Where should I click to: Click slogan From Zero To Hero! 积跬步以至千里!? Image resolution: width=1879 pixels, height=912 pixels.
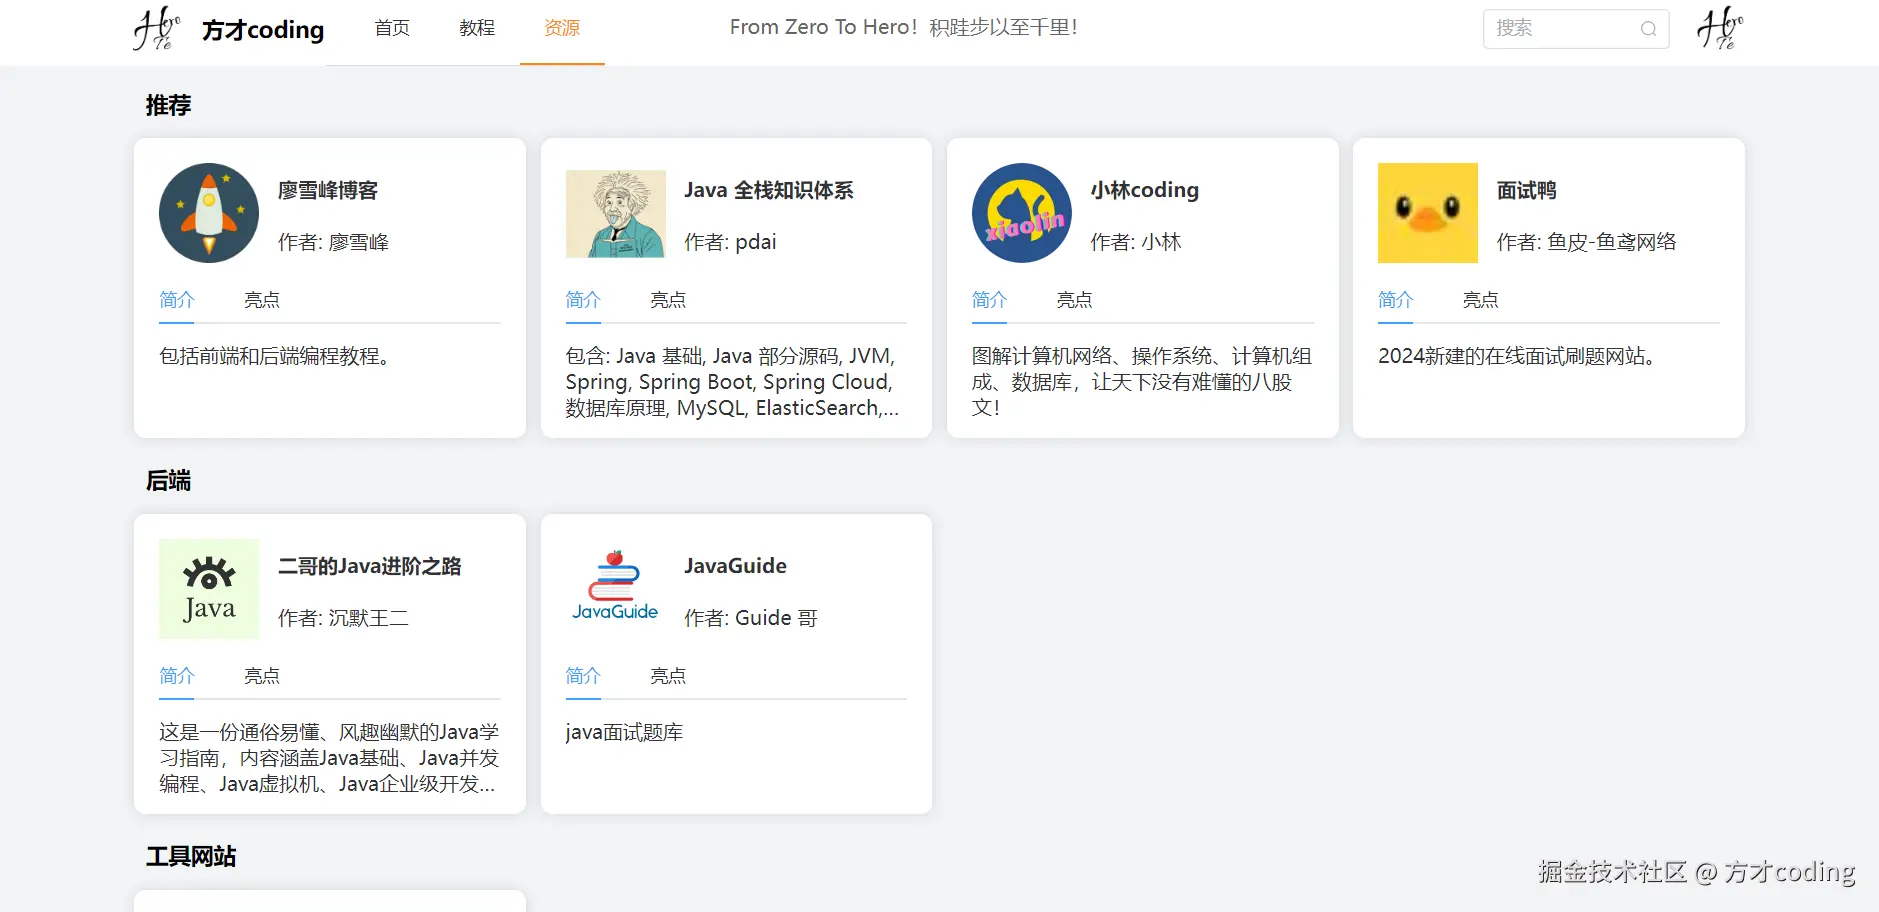904,28
